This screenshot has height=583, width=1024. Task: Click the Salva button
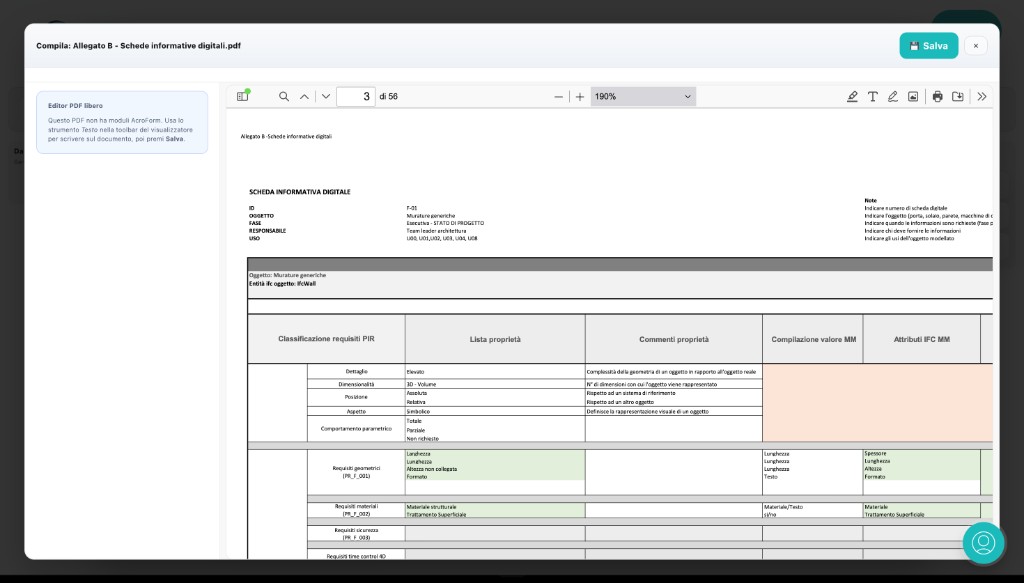tap(929, 46)
